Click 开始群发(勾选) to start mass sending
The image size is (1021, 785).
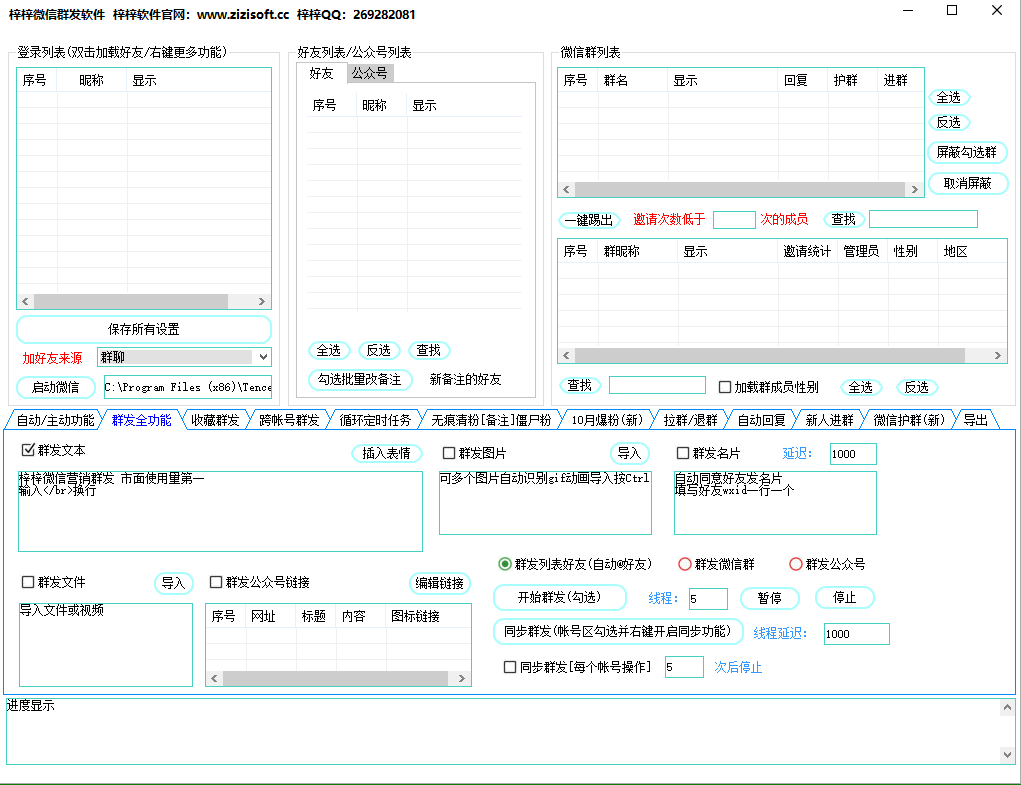560,597
